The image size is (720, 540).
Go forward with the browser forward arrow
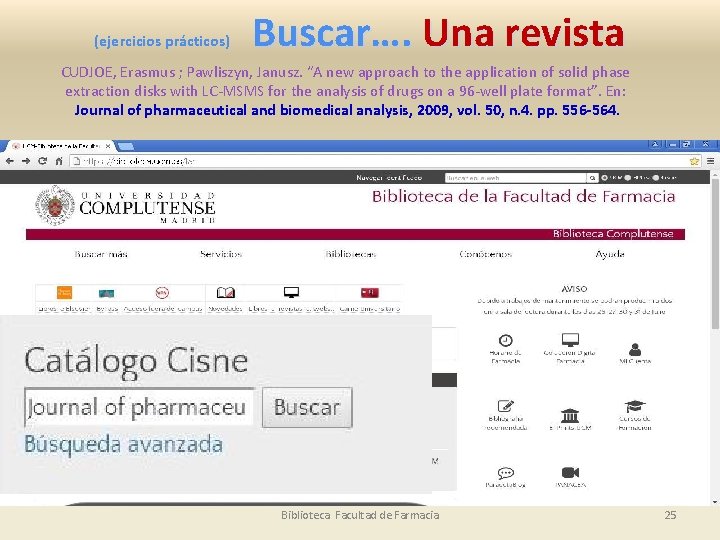click(26, 161)
